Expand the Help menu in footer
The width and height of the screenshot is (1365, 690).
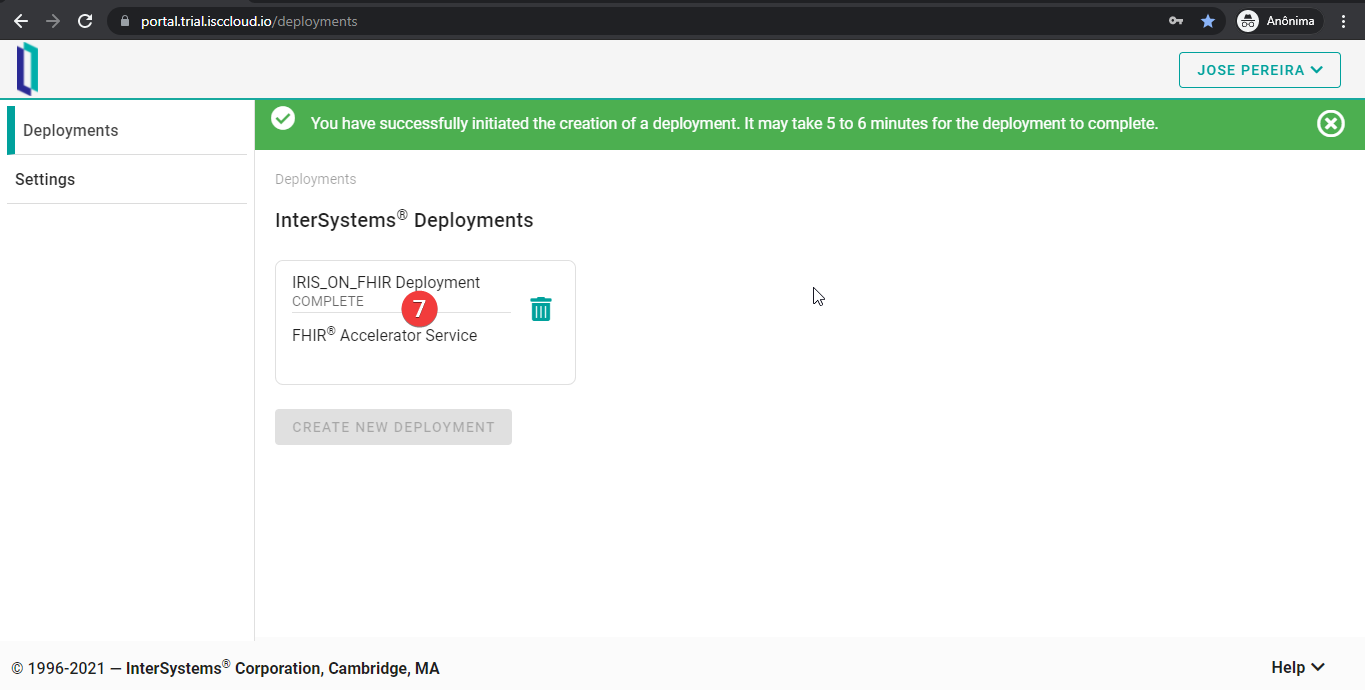click(x=1298, y=668)
